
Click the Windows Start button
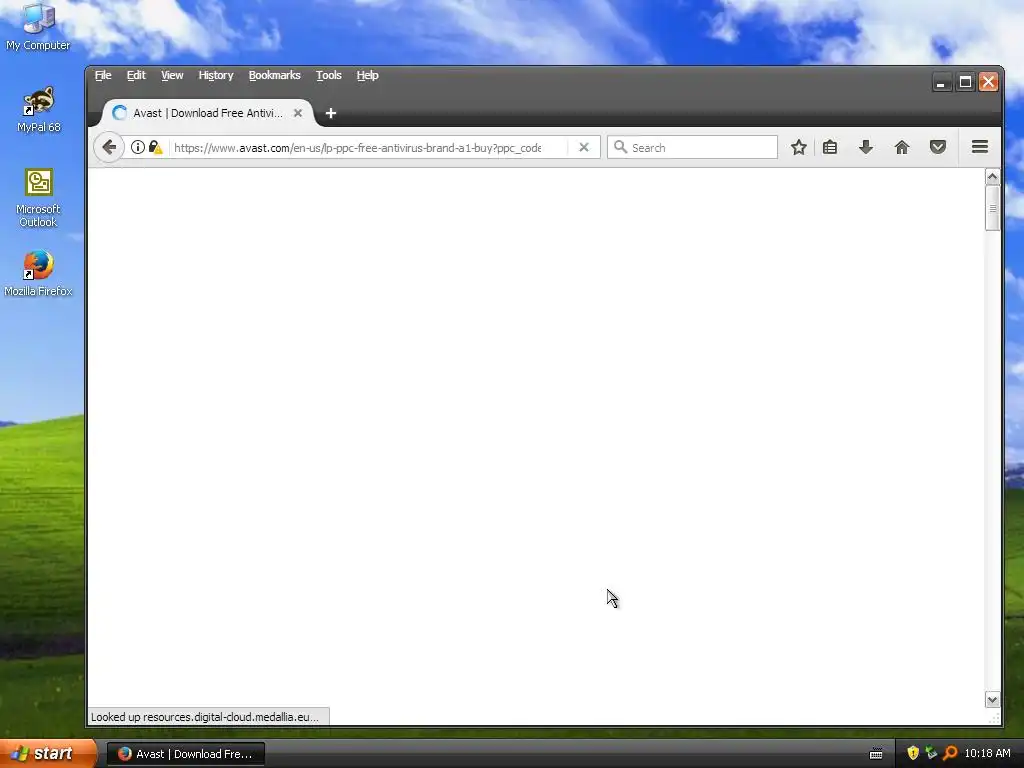click(48, 754)
